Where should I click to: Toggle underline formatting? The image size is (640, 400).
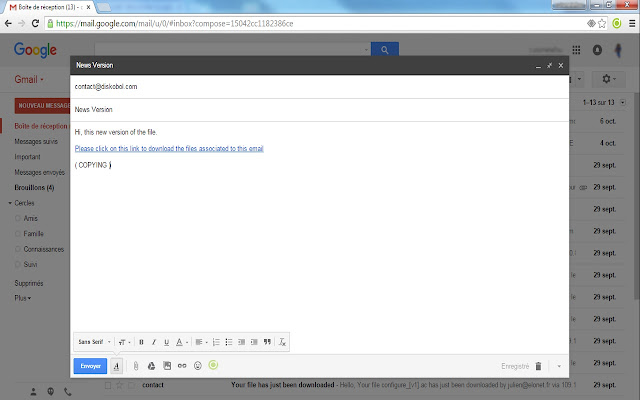point(167,342)
